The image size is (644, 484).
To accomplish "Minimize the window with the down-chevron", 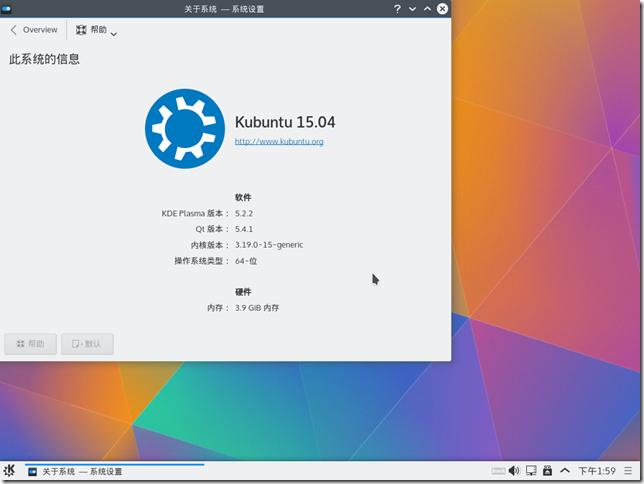I will coord(412,9).
